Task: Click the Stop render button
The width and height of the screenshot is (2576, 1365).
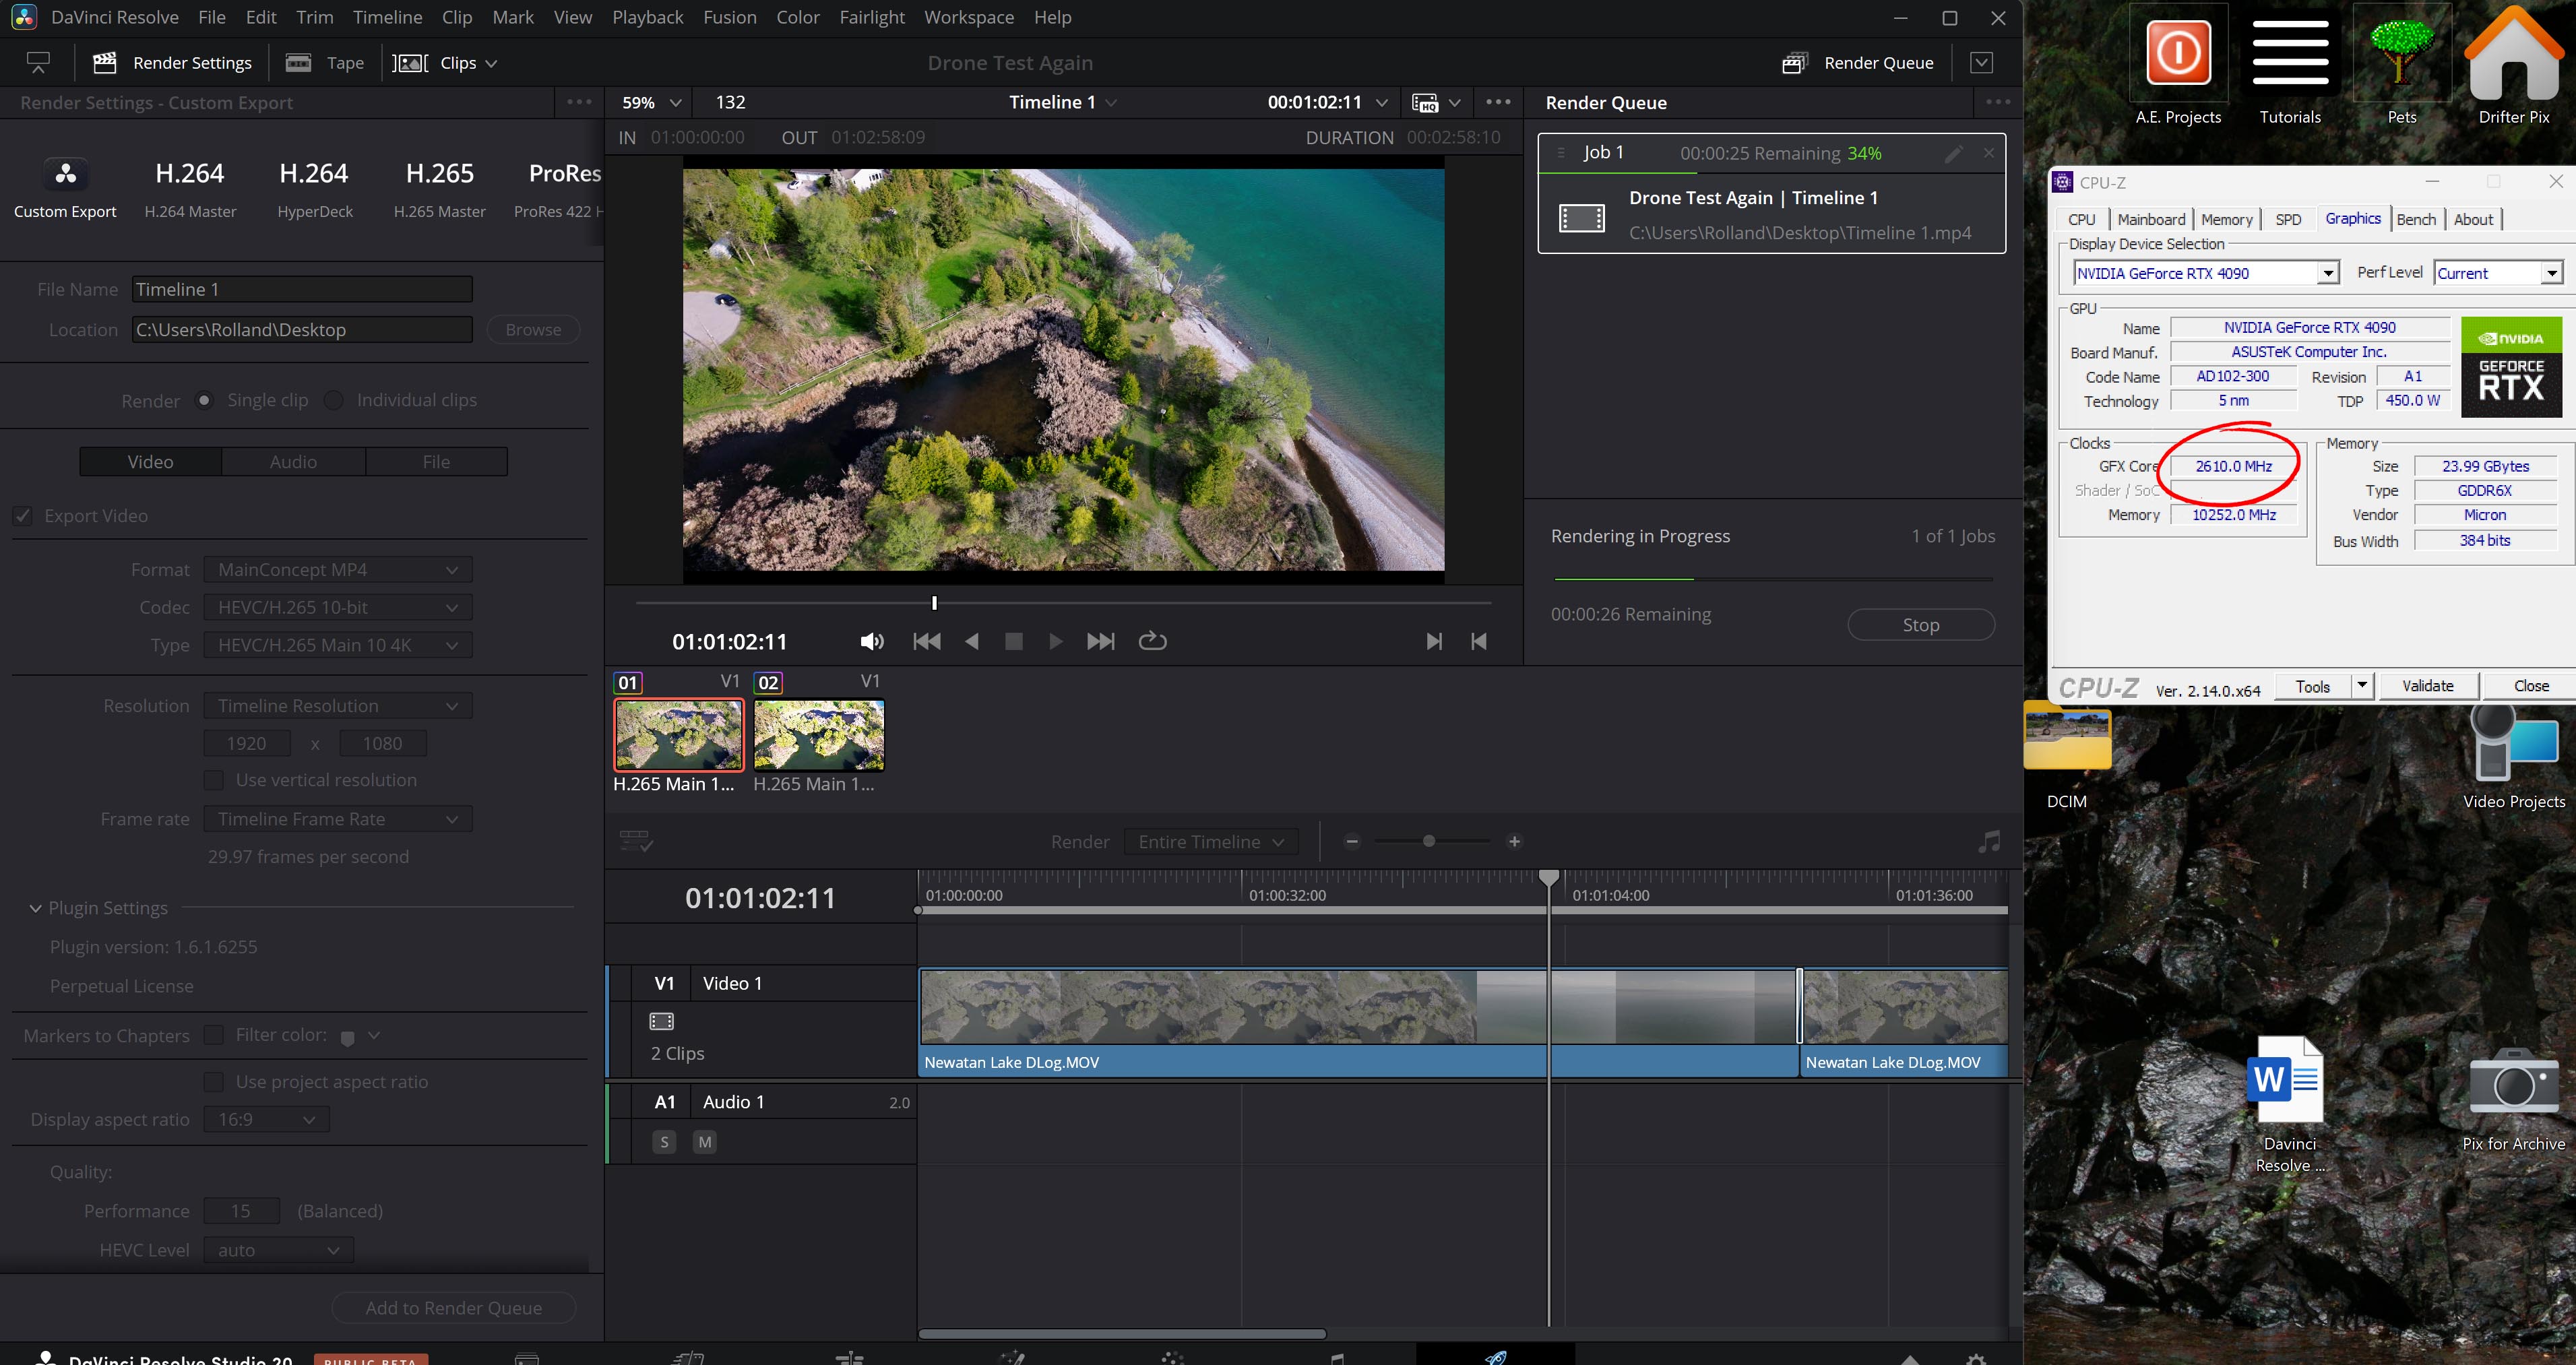Action: click(1920, 625)
